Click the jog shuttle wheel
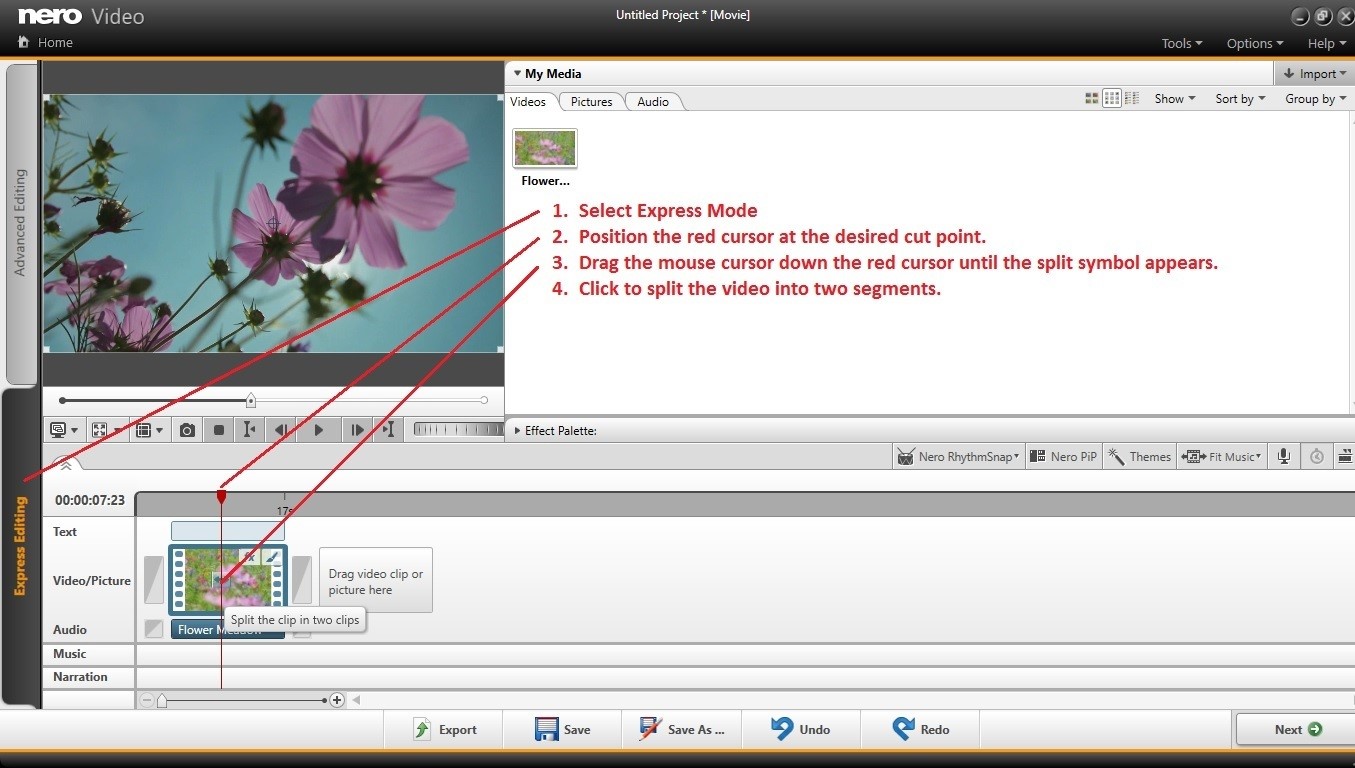Viewport: 1355px width, 768px height. (x=458, y=430)
